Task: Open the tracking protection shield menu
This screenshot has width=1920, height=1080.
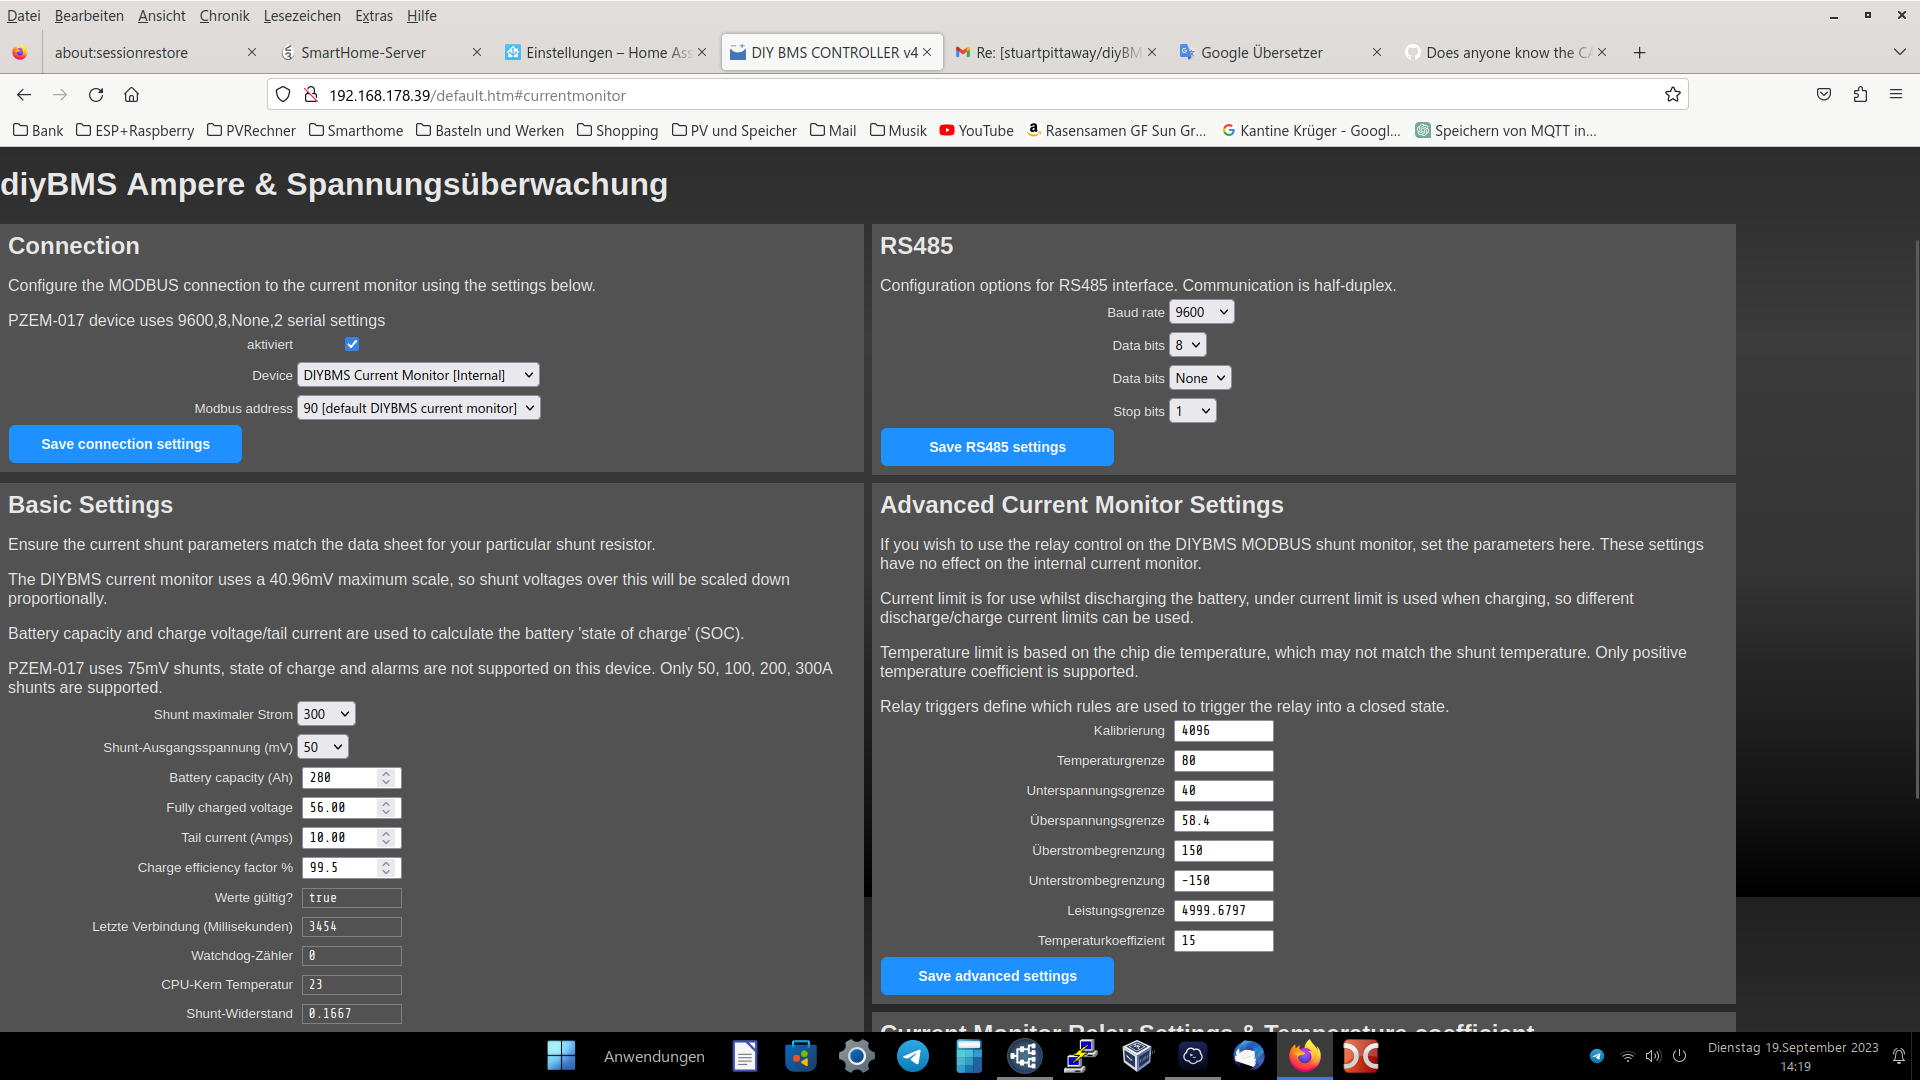Action: [x=283, y=94]
